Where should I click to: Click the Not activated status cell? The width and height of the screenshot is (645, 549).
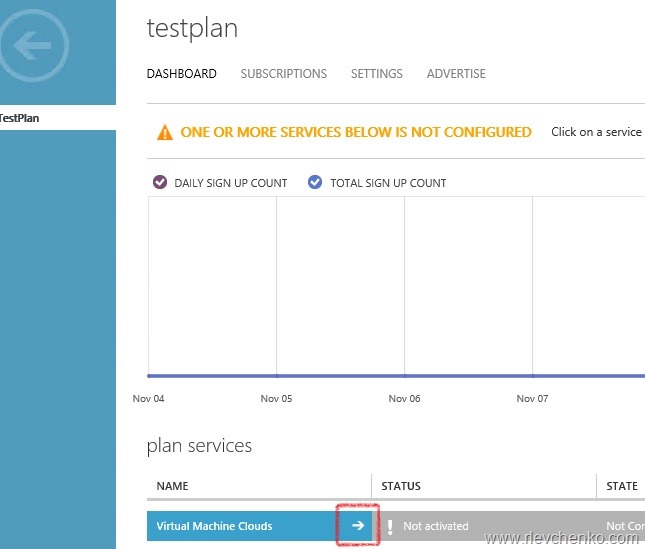435,526
